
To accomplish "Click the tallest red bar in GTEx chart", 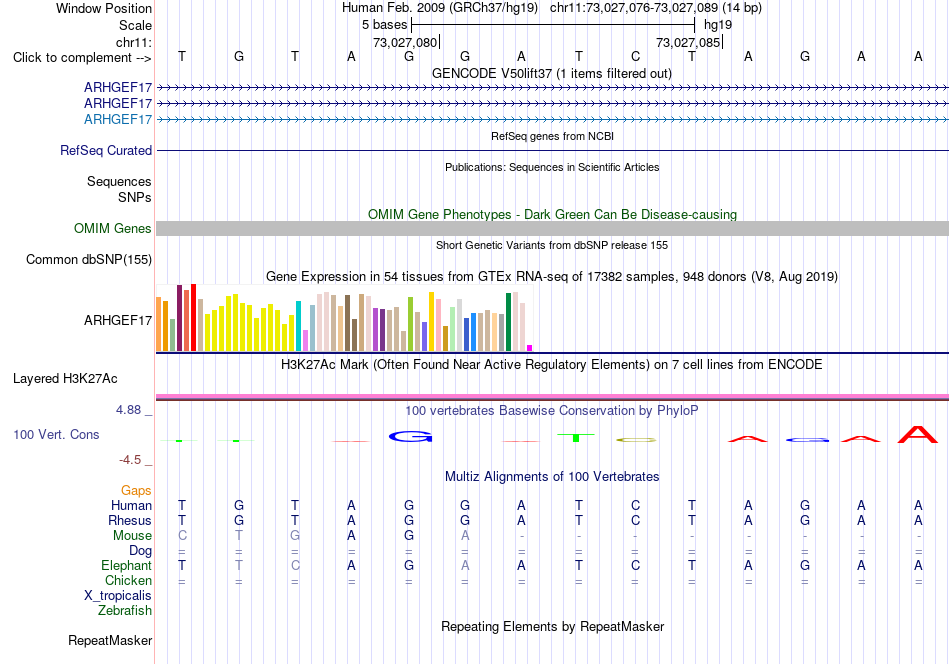I will click(193, 317).
